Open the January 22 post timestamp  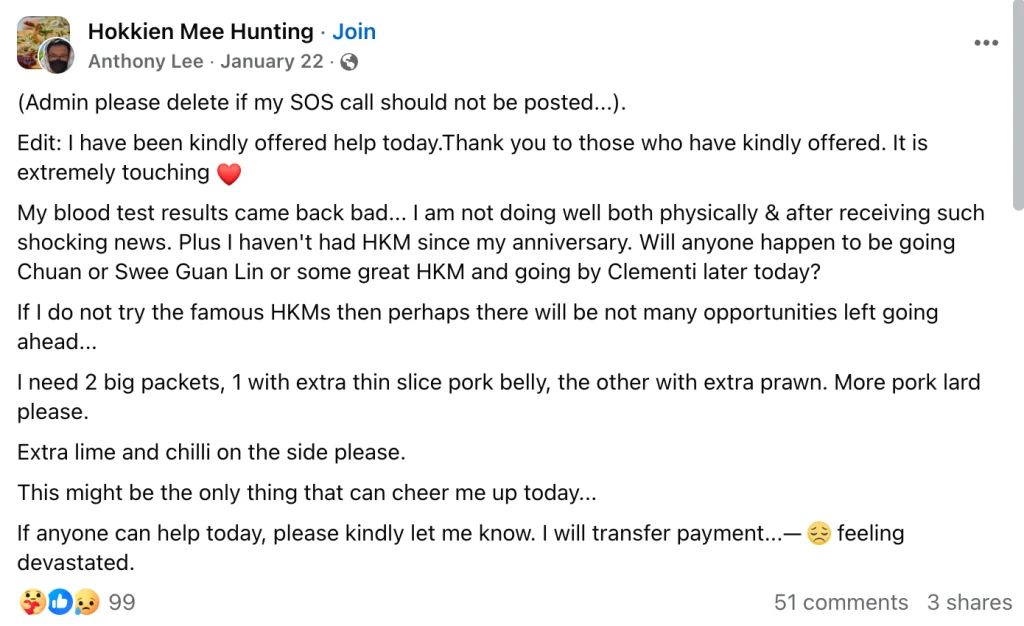(x=272, y=61)
